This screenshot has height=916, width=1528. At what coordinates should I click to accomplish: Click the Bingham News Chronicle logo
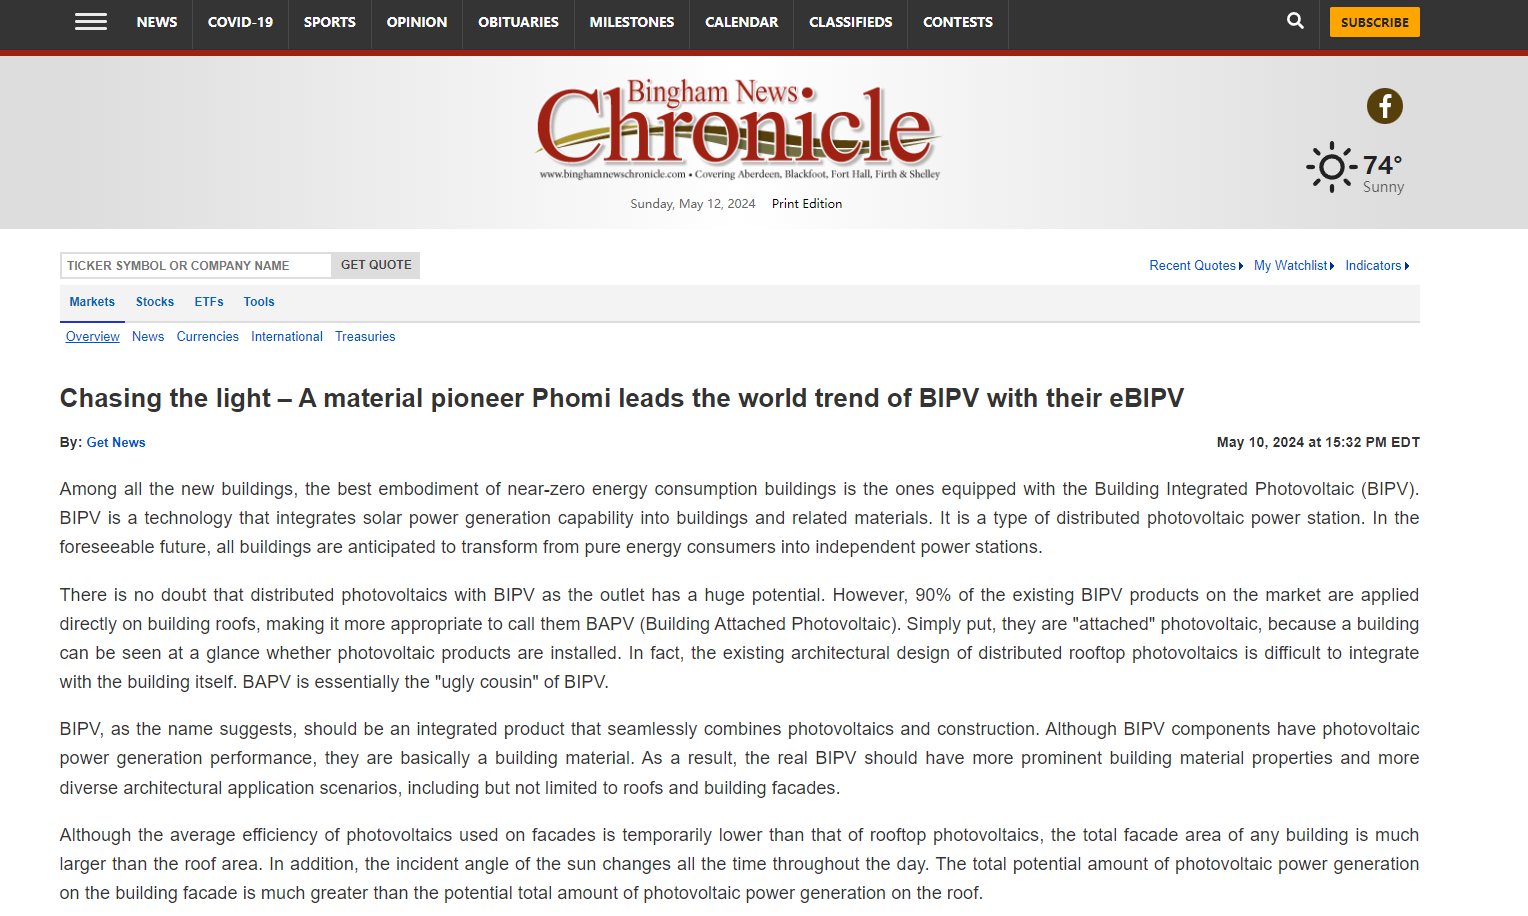(739, 128)
